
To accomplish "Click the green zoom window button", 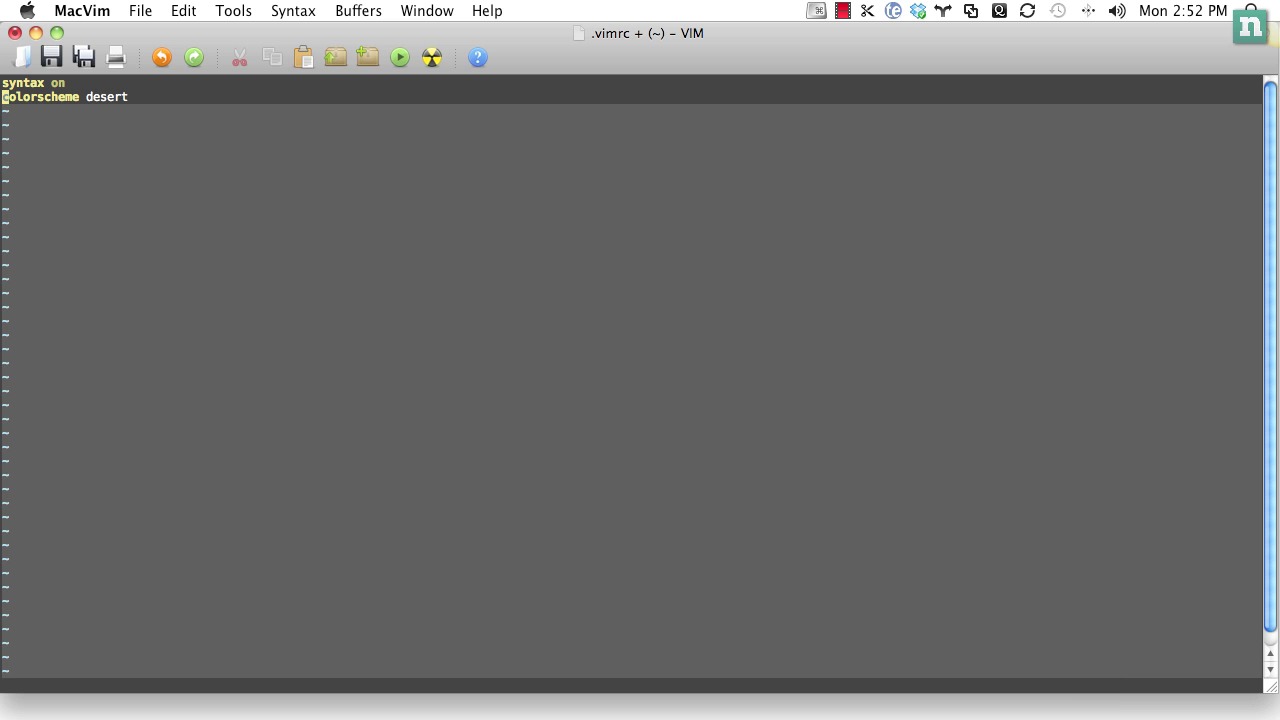I will pos(57,33).
